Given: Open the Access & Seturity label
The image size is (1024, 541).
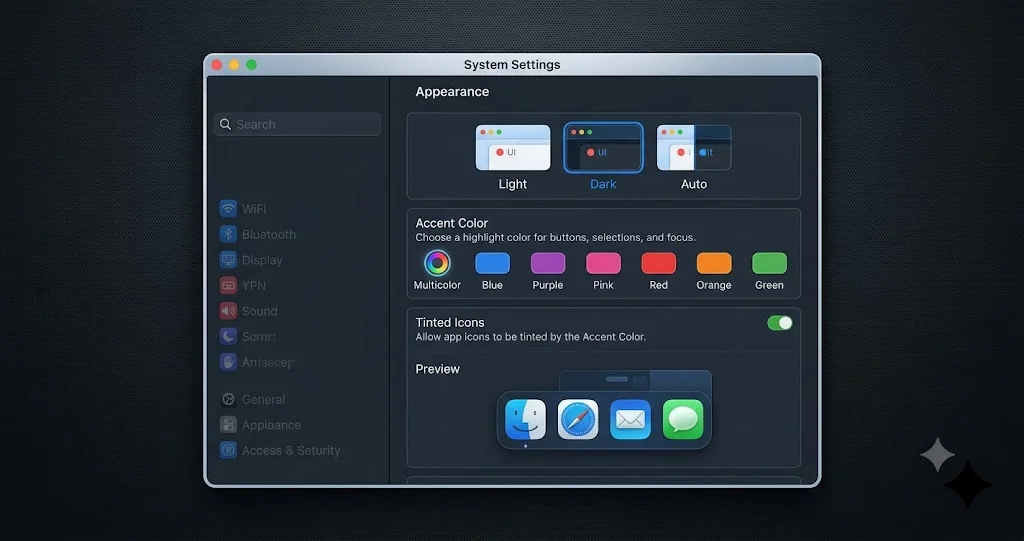Looking at the screenshot, I should [291, 451].
